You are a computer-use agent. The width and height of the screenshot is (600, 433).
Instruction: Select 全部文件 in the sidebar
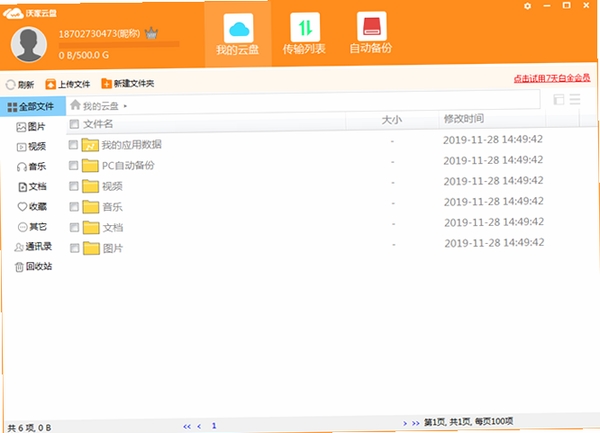tap(33, 106)
